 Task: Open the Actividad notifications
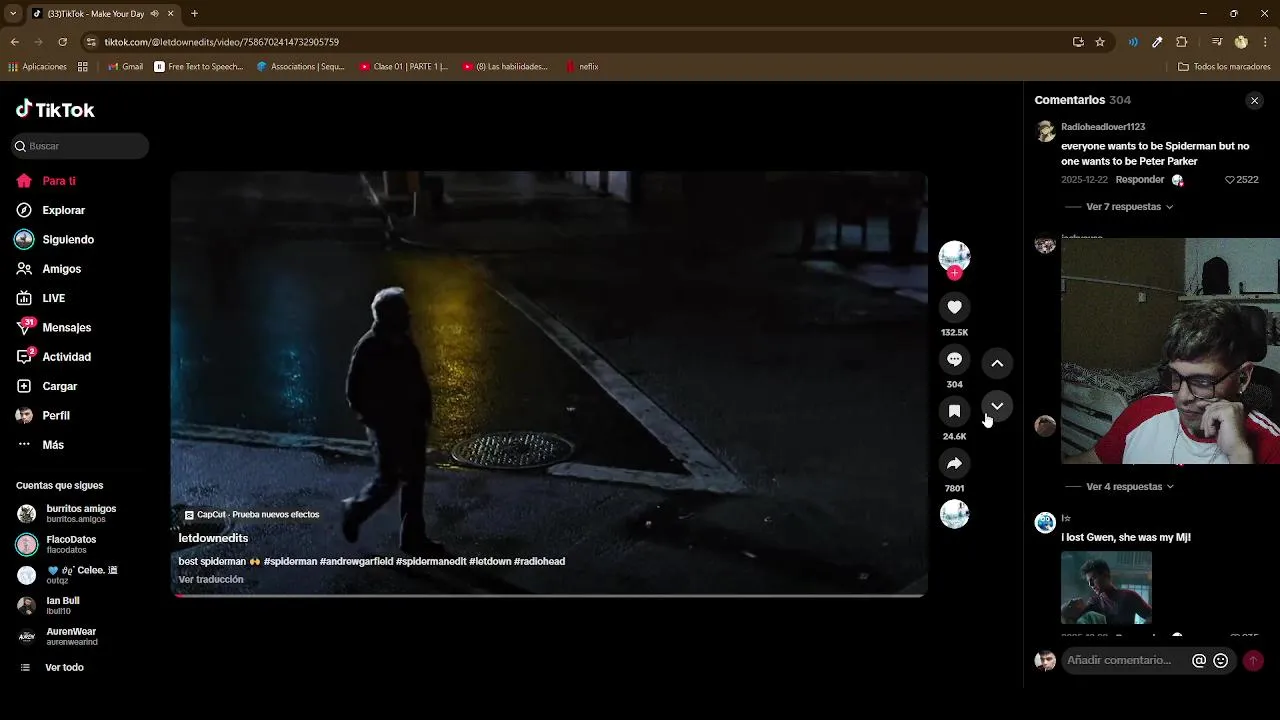[54, 357]
